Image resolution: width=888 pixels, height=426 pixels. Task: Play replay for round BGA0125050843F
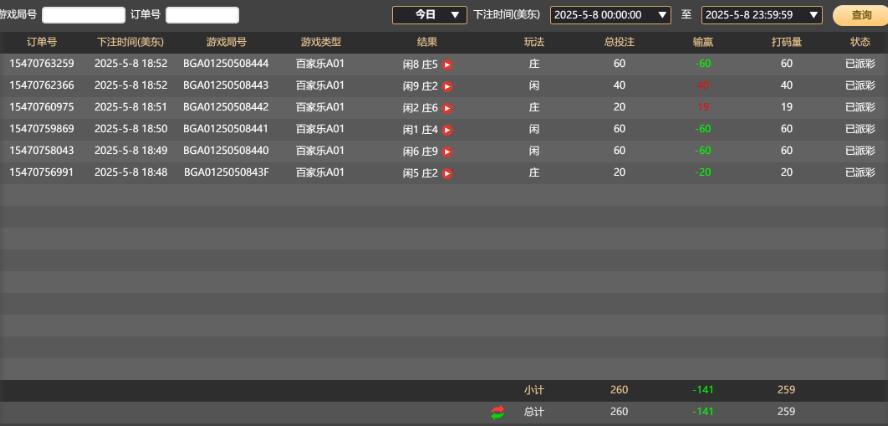447,174
